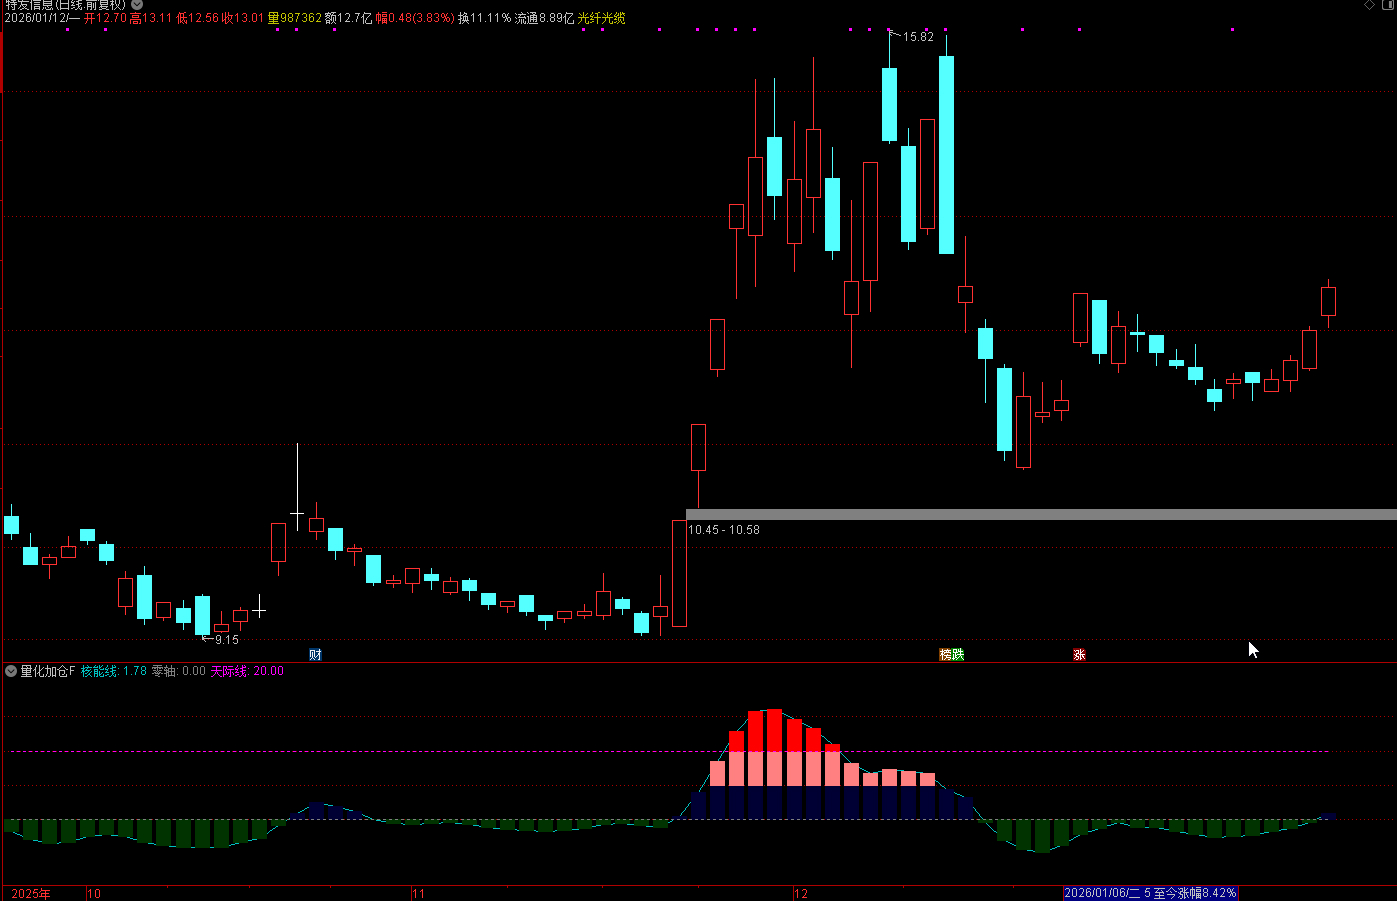The image size is (1397, 901).
Task: Select month 11 on the time axis
Action: click(418, 893)
